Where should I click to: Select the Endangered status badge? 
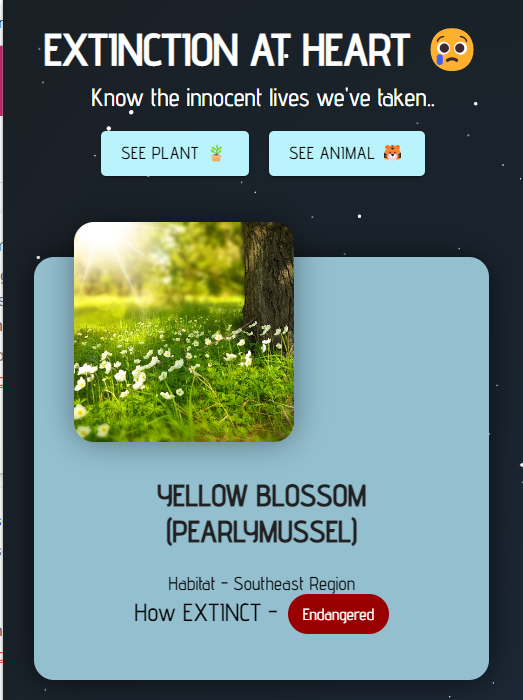coord(338,614)
